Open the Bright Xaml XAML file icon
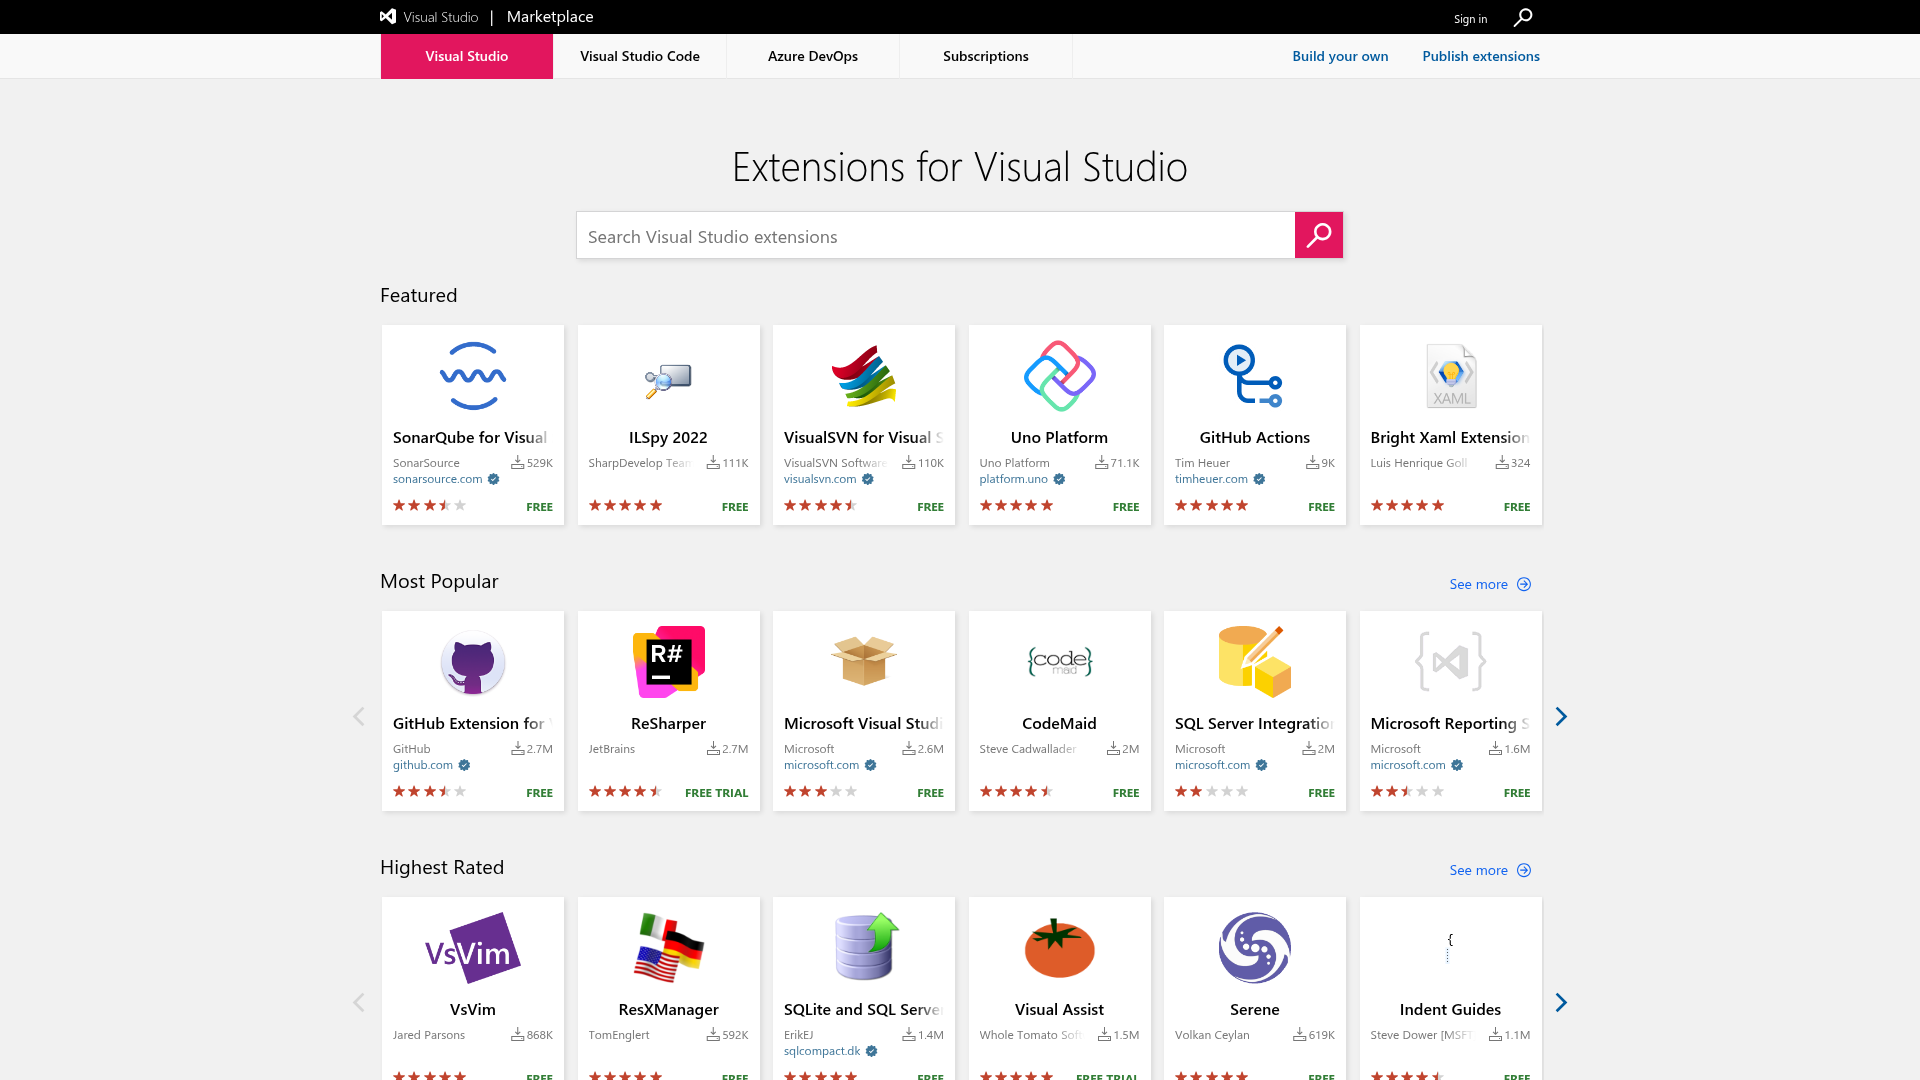The width and height of the screenshot is (1920, 1080). click(x=1451, y=376)
